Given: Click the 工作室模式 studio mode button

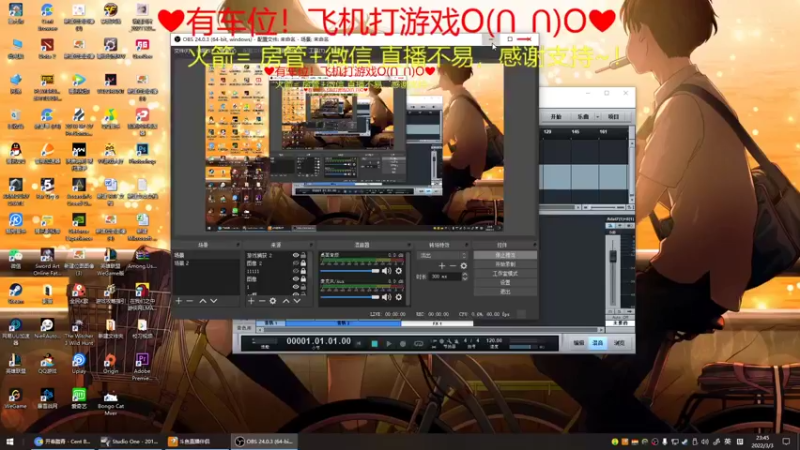Looking at the screenshot, I should (505, 273).
